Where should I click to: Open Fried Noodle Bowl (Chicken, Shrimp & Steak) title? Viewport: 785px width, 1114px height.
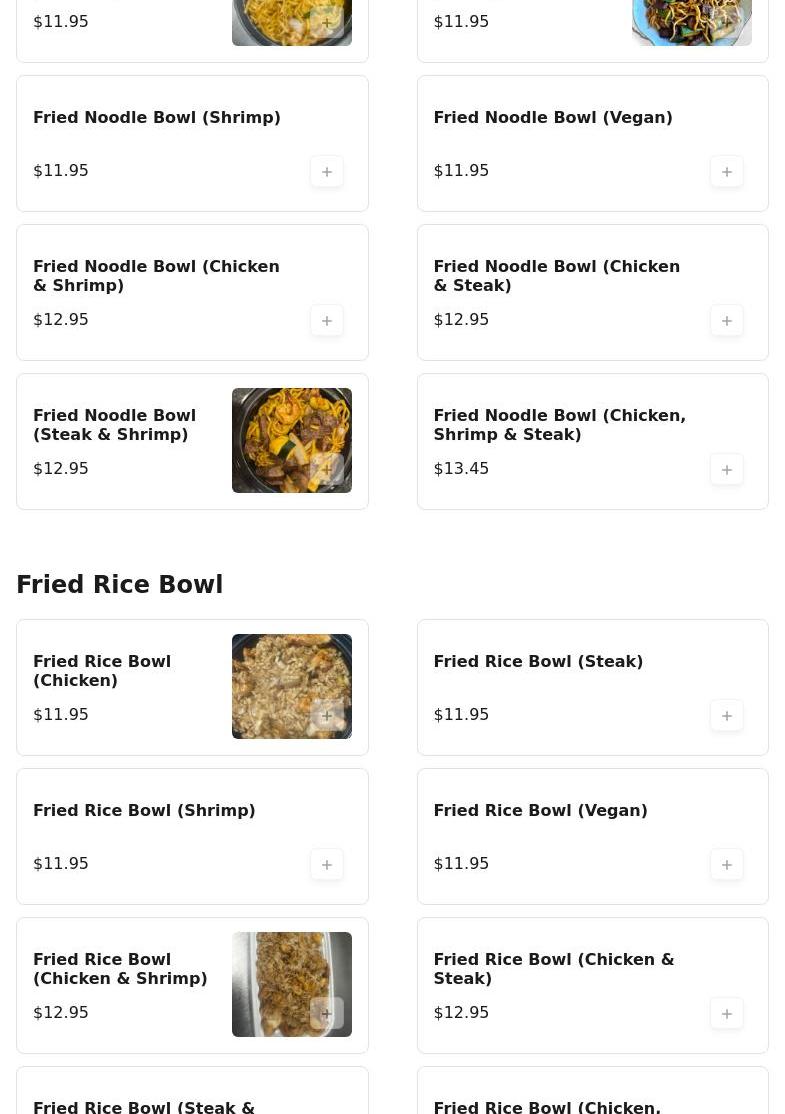coord(559,425)
